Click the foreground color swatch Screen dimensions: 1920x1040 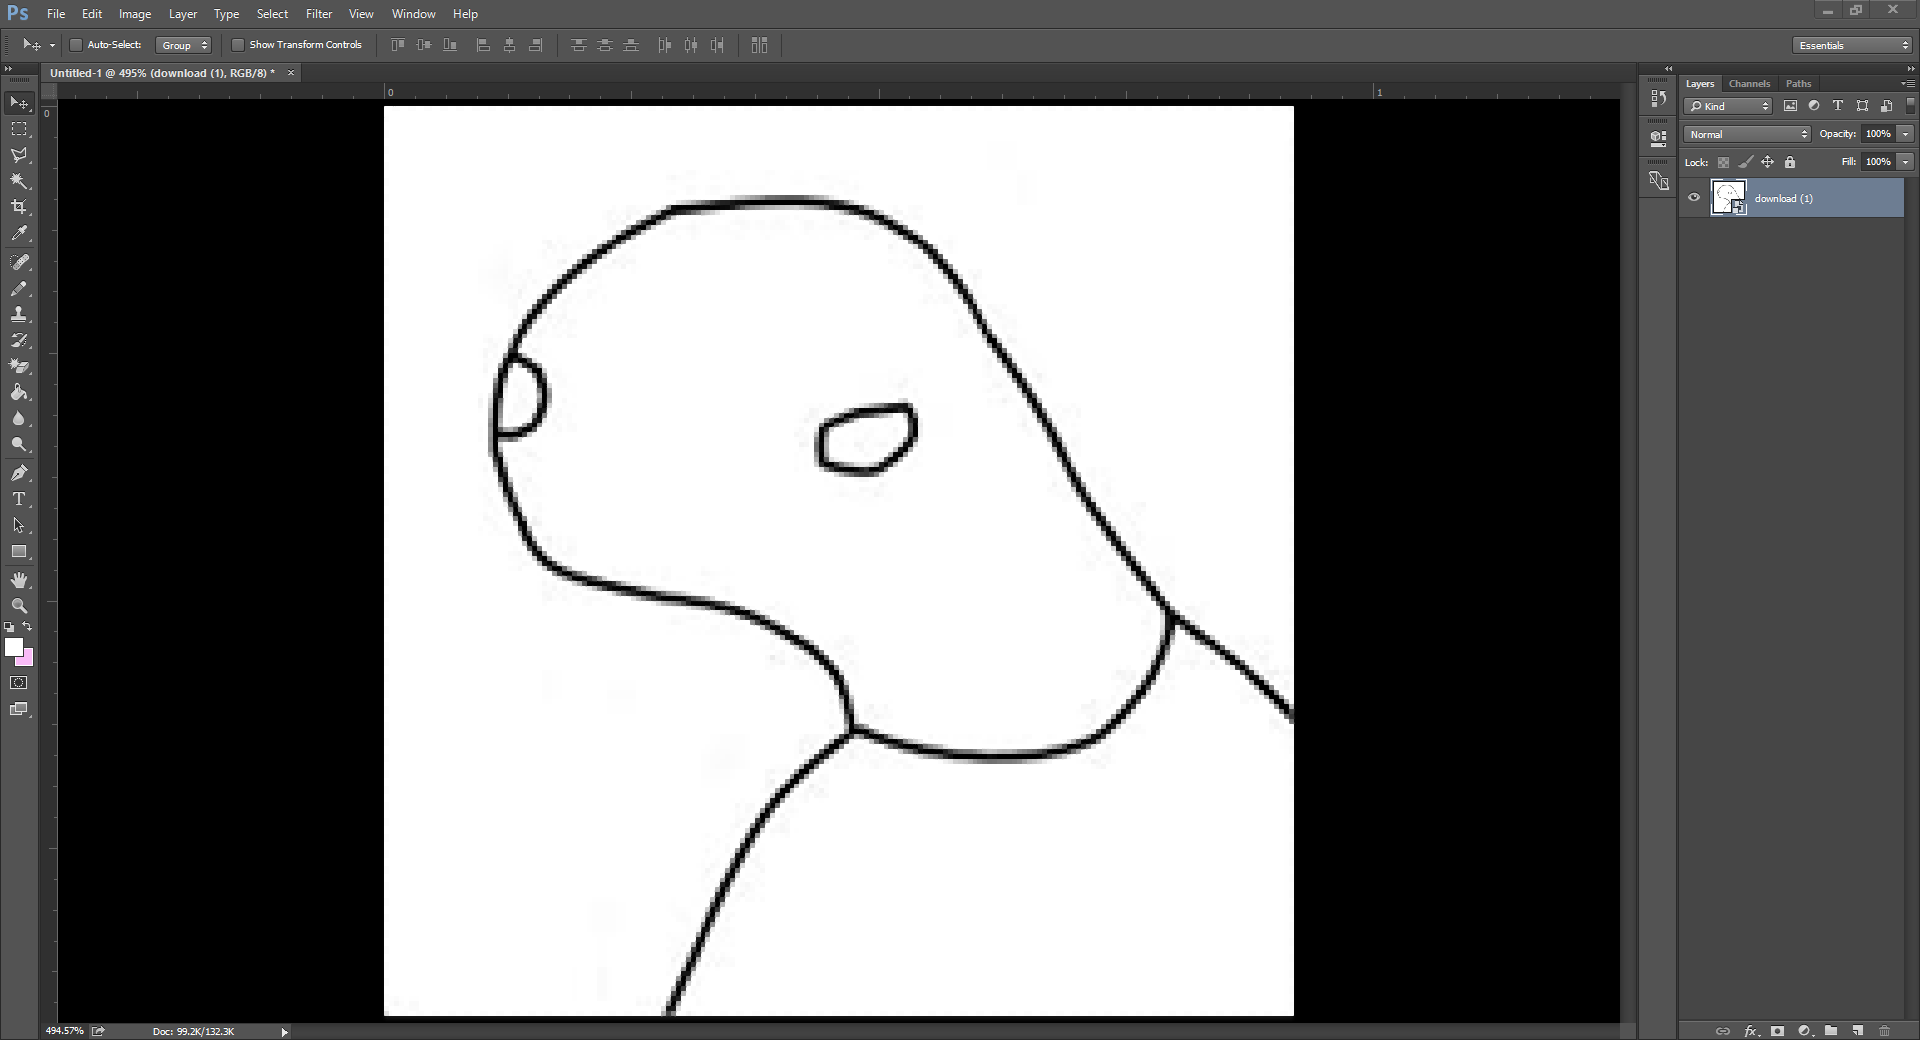point(13,647)
